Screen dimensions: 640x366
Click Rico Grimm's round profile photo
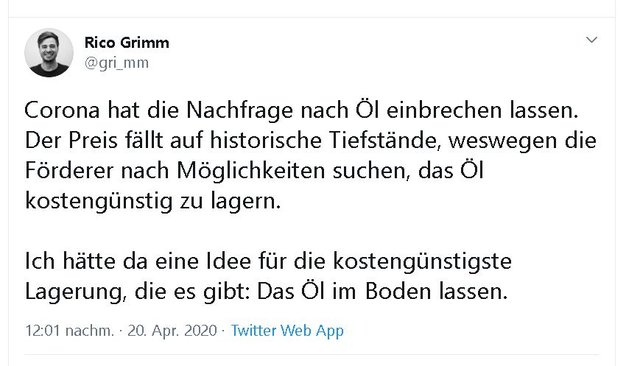click(x=49, y=53)
